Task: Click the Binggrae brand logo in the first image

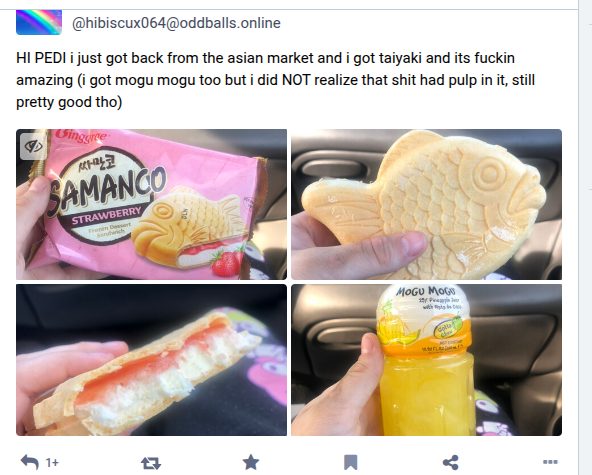Action: (x=81, y=136)
